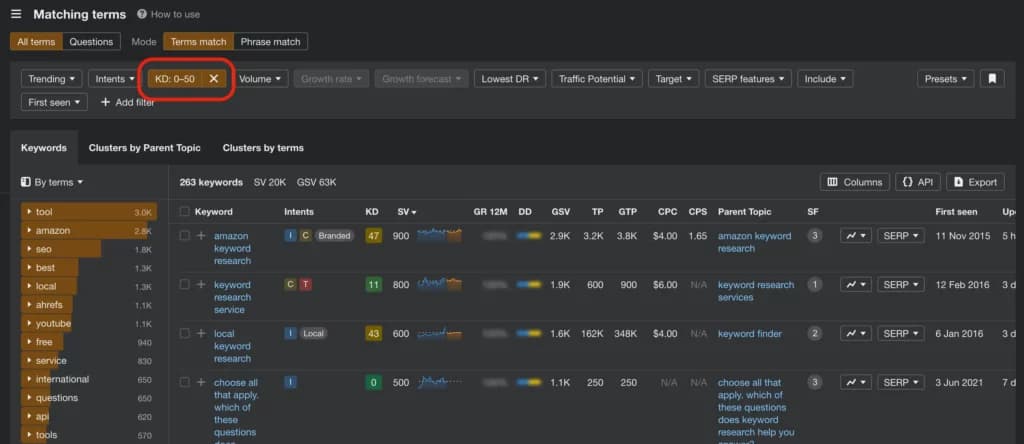Check the select-all Keyword header checkbox
This screenshot has width=1024, height=444.
(x=184, y=212)
